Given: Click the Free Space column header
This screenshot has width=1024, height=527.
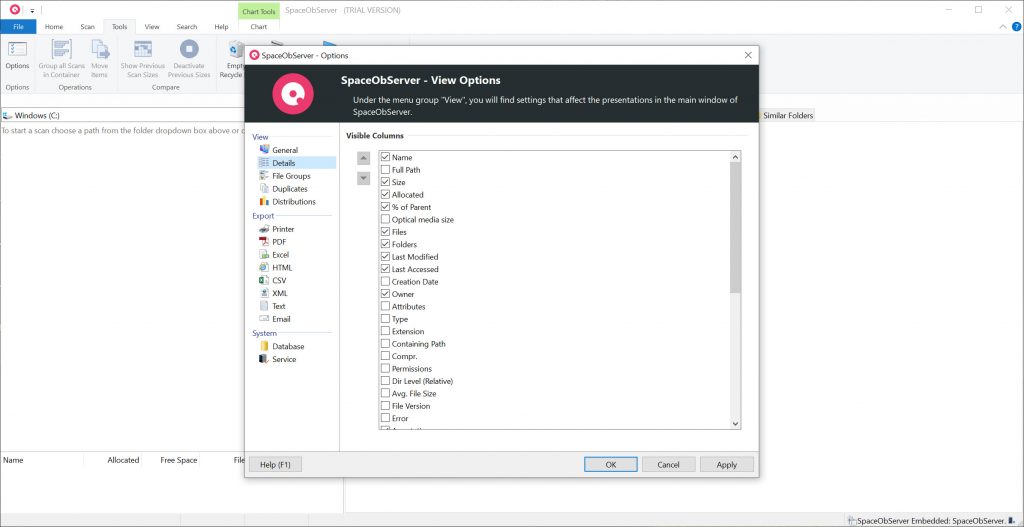Looking at the screenshot, I should pos(178,460).
